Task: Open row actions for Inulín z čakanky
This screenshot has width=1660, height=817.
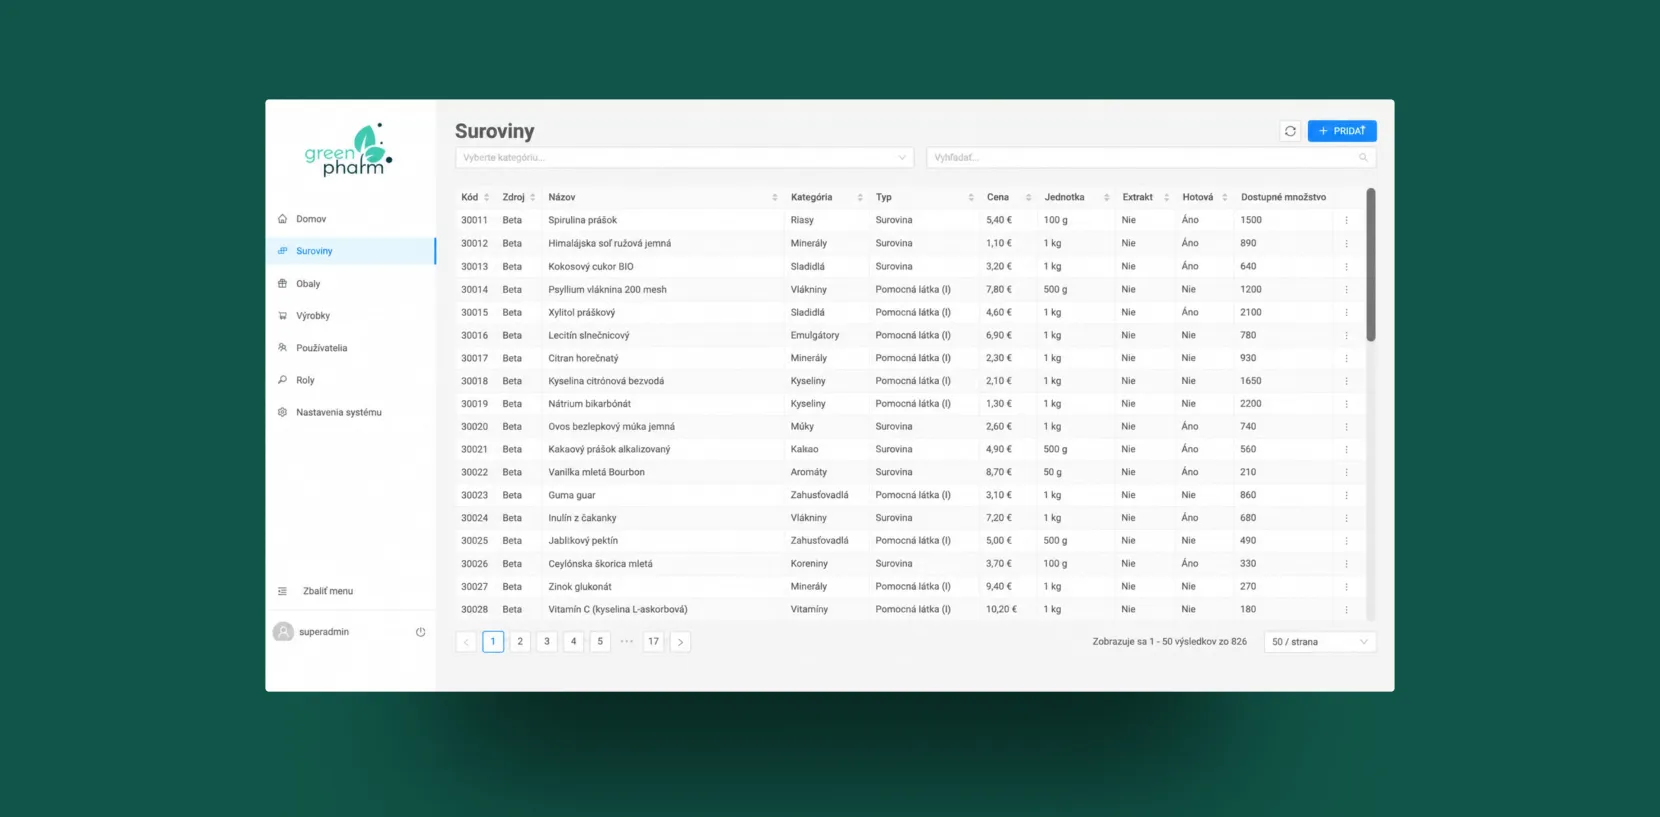Action: (x=1346, y=518)
